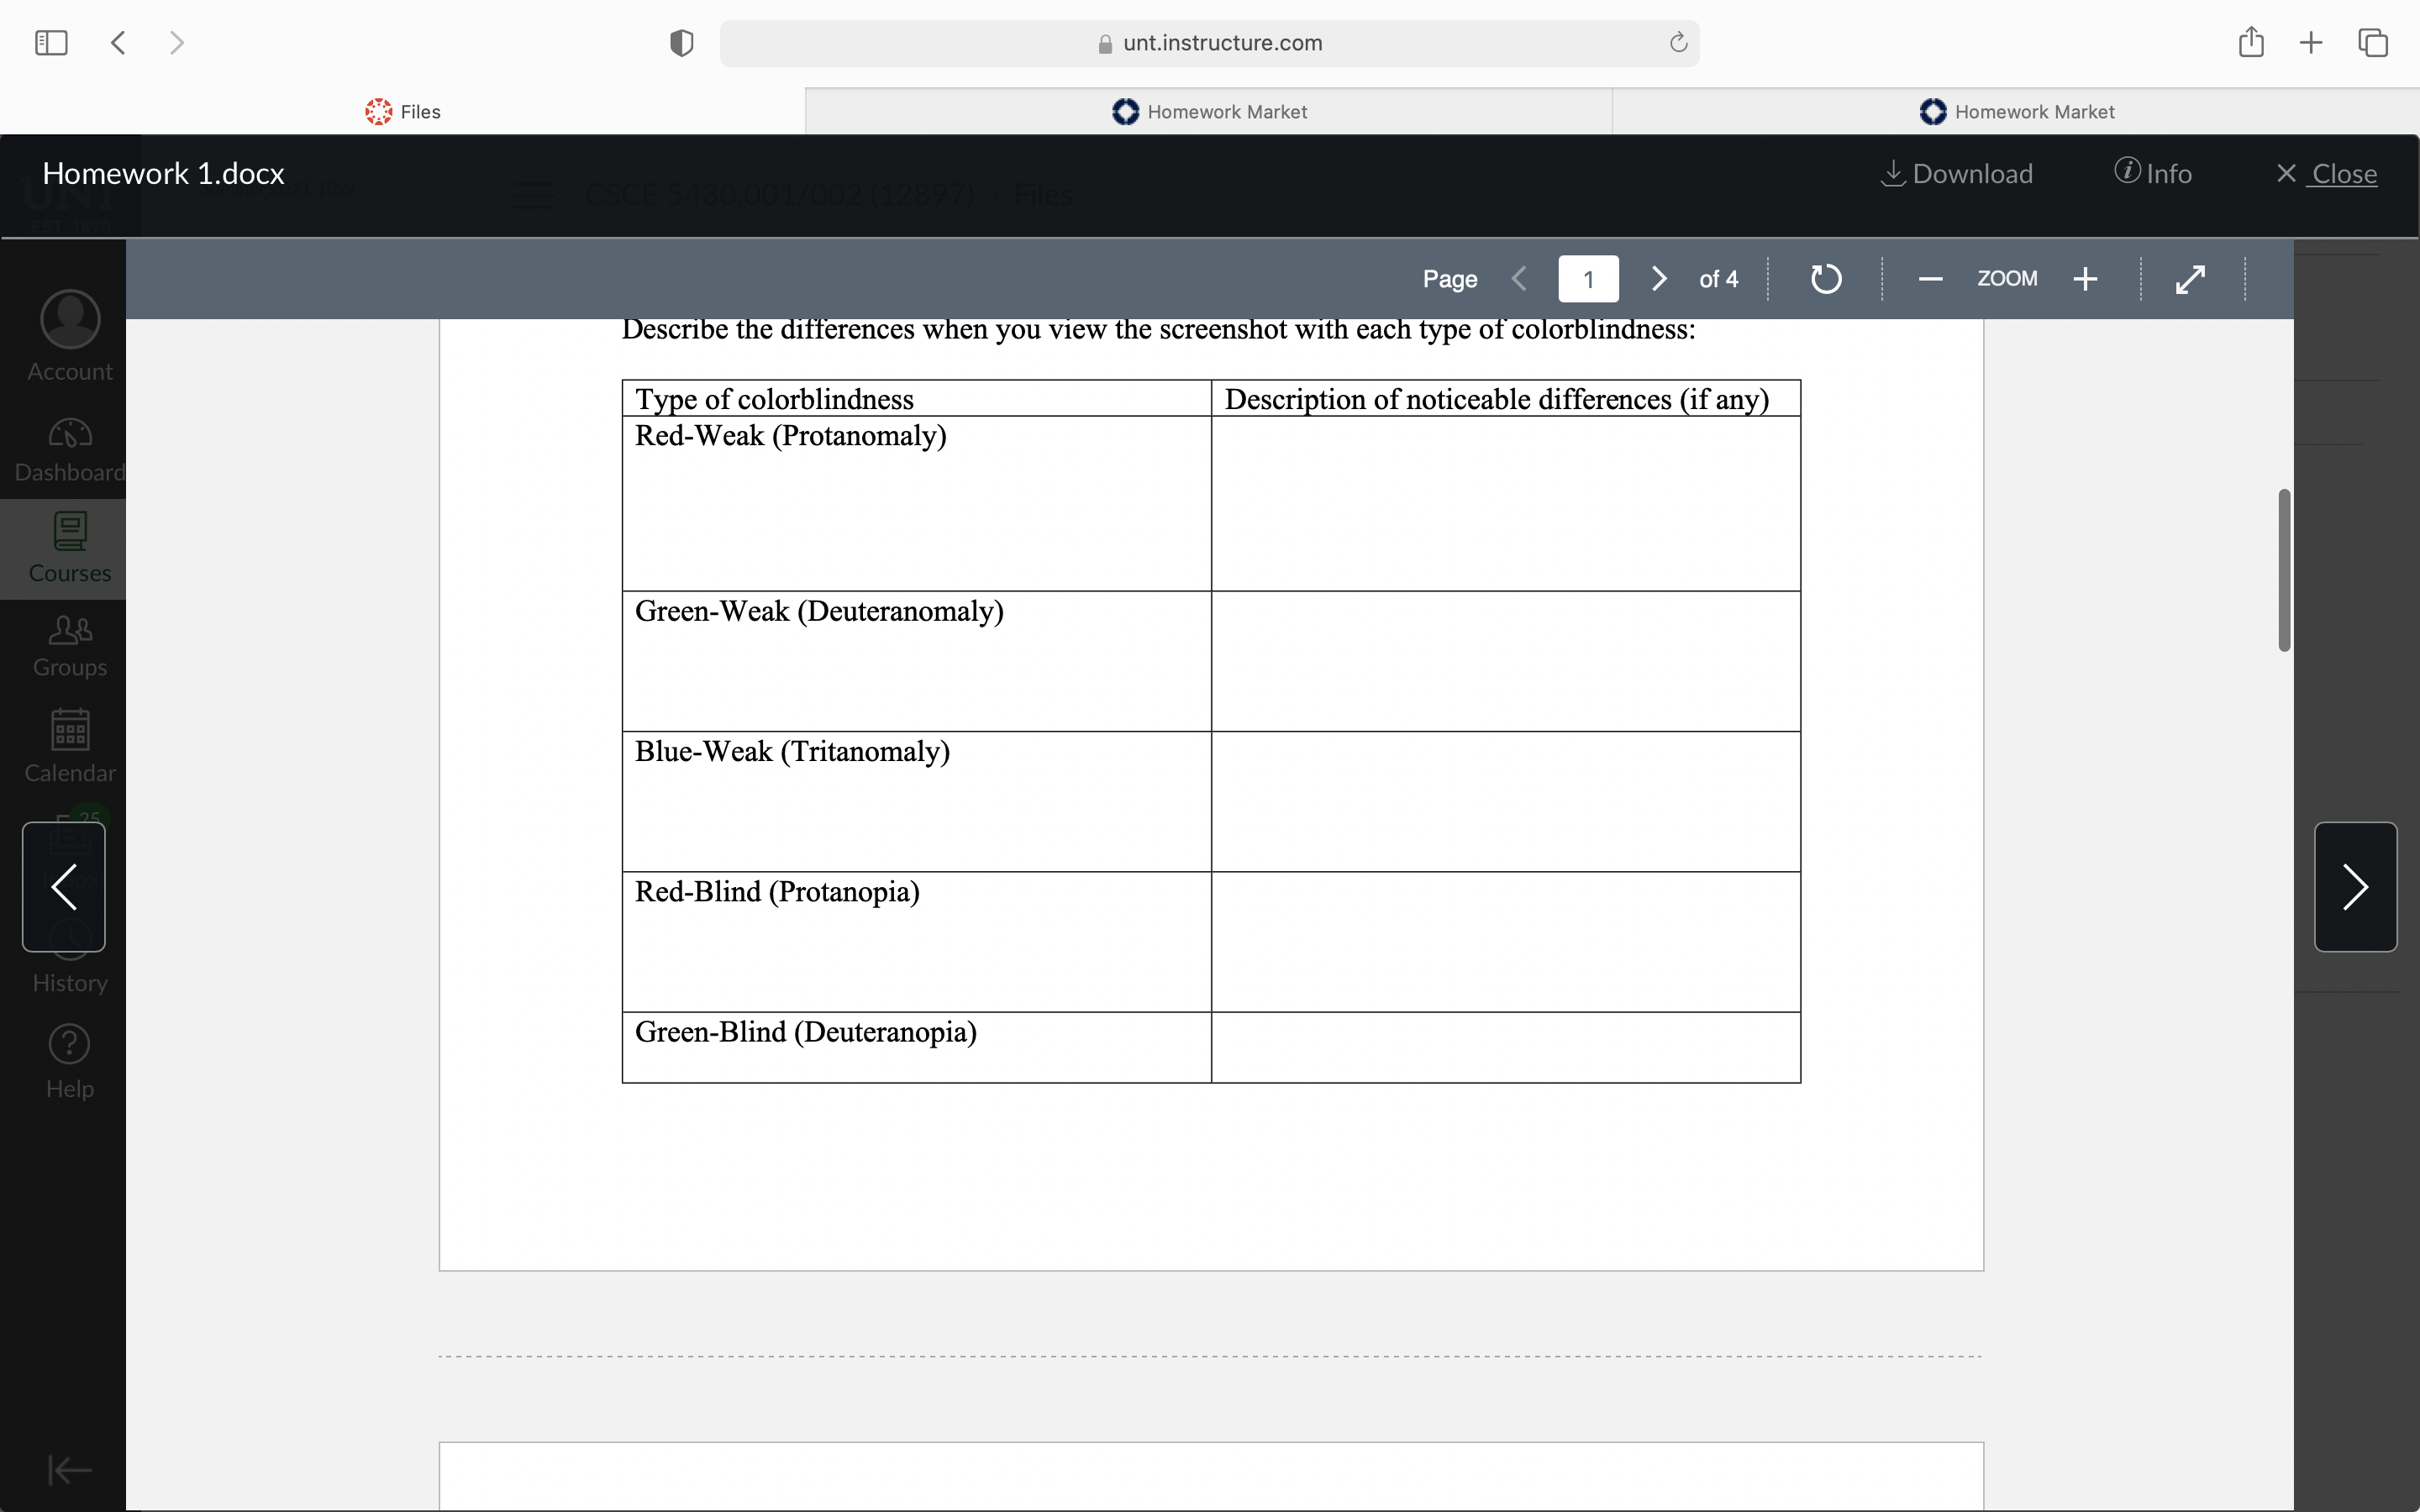Show previous file with left arrow
2420x1512 pixels.
pyautogui.click(x=64, y=887)
